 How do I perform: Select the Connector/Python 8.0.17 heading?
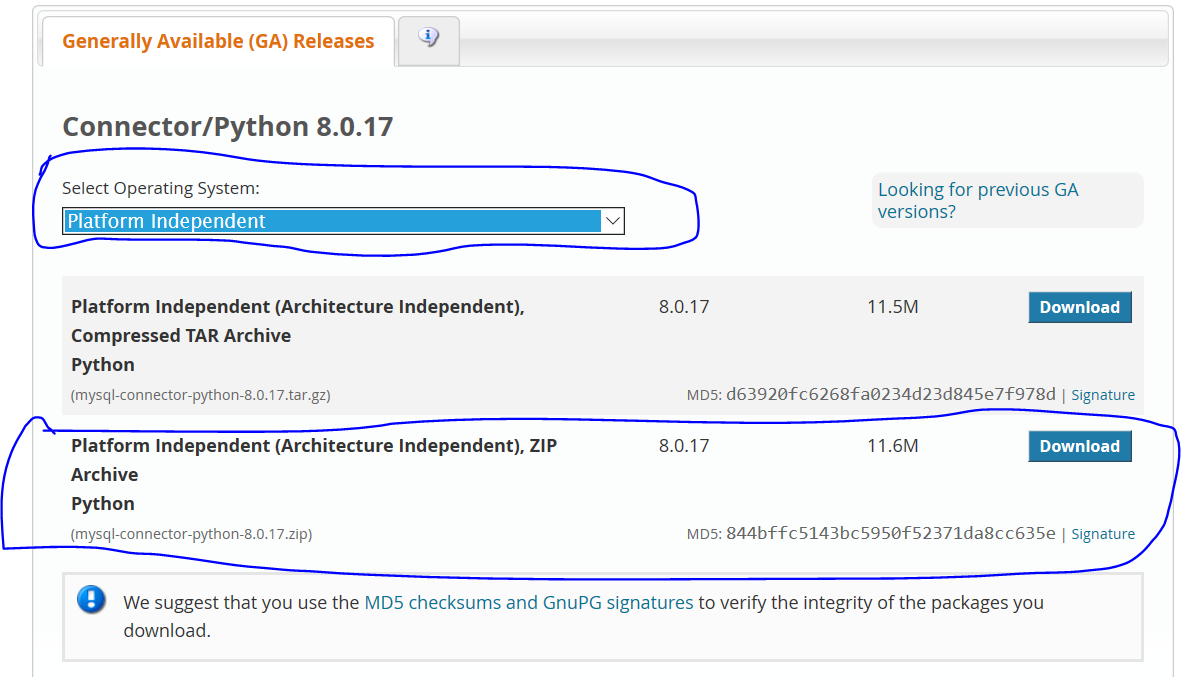coord(228,126)
